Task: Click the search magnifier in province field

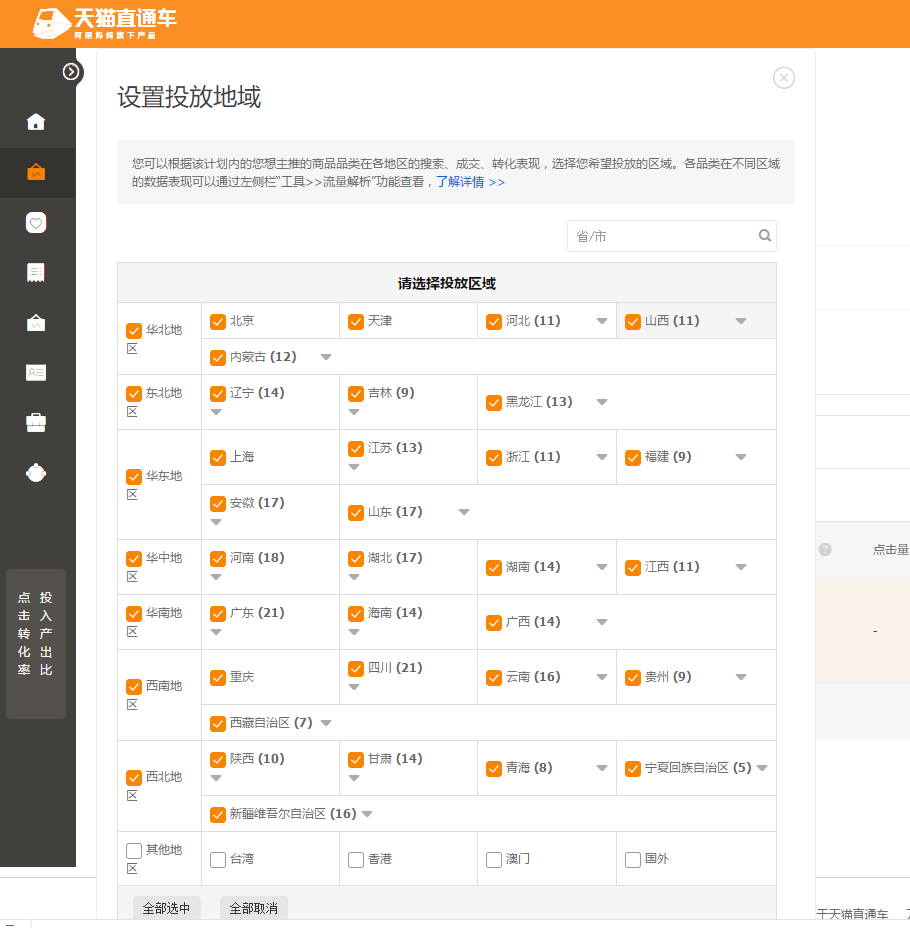Action: coord(765,236)
